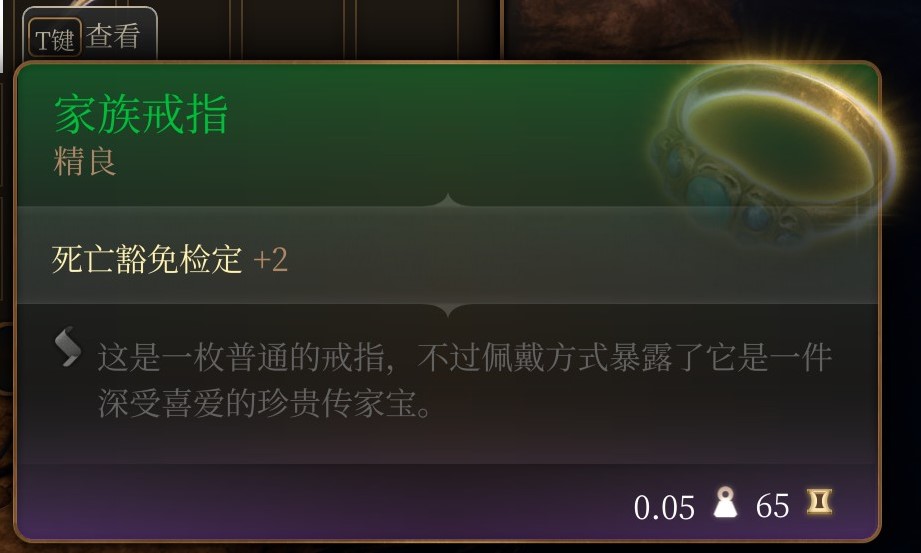This screenshot has height=553, width=921.
Task: Select the 查看 inspect prompt
Action: pos(113,36)
